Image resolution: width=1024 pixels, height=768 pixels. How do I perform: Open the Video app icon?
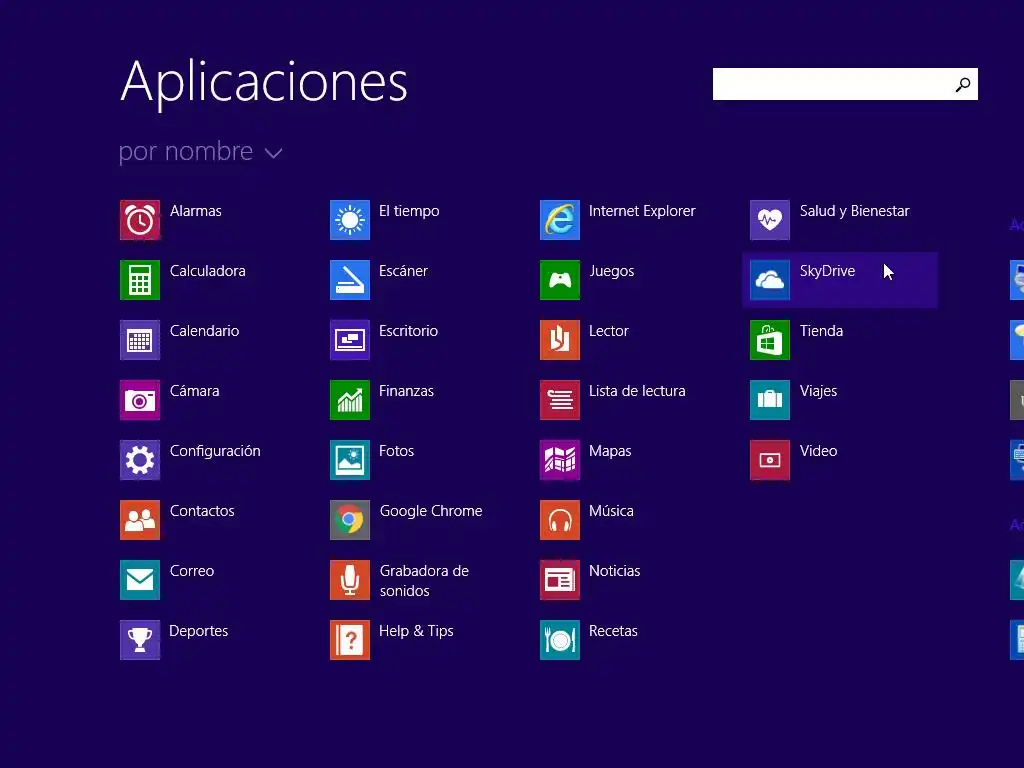(770, 460)
